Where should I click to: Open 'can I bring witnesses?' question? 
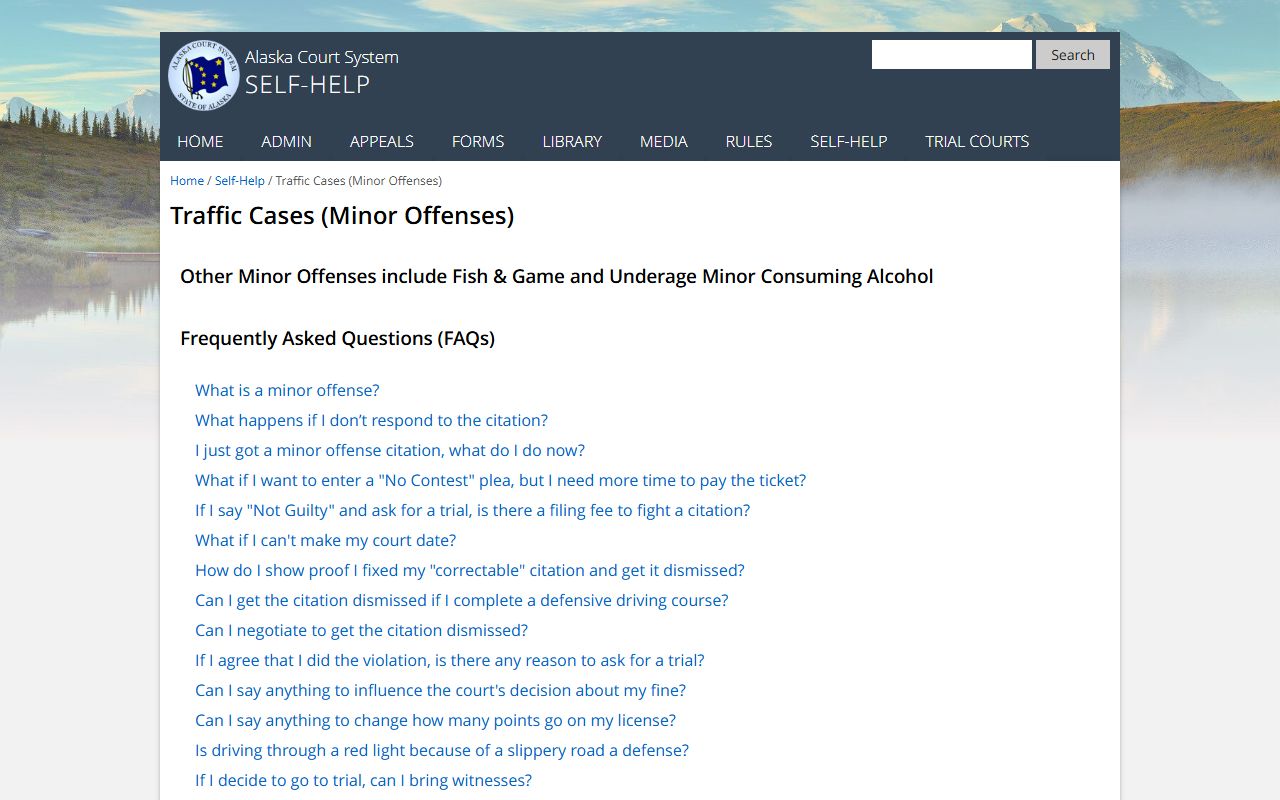click(363, 780)
